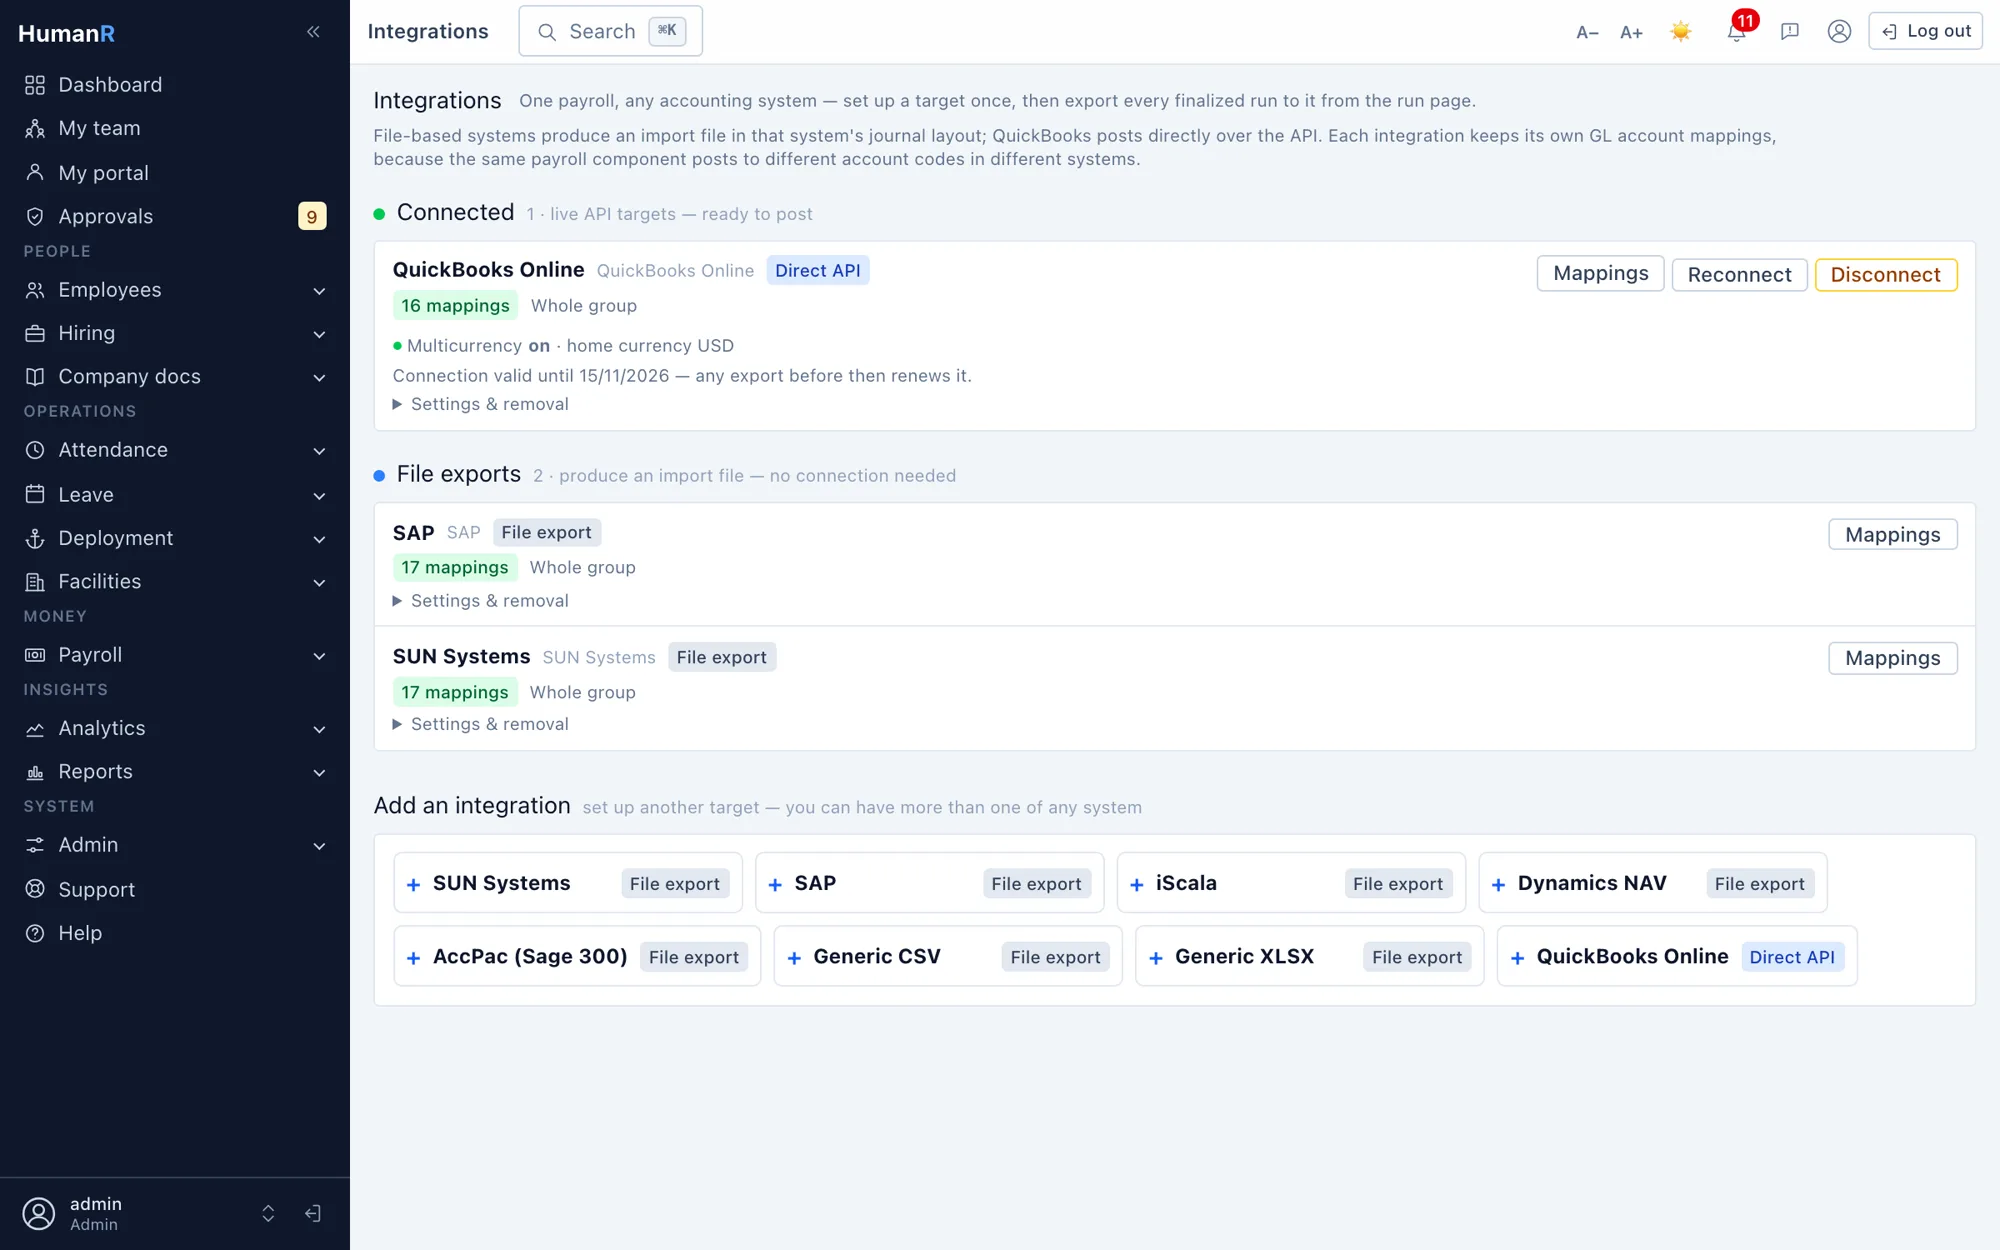This screenshot has height=1250, width=2000.
Task: Click the Facilities building icon
Action: [x=35, y=581]
